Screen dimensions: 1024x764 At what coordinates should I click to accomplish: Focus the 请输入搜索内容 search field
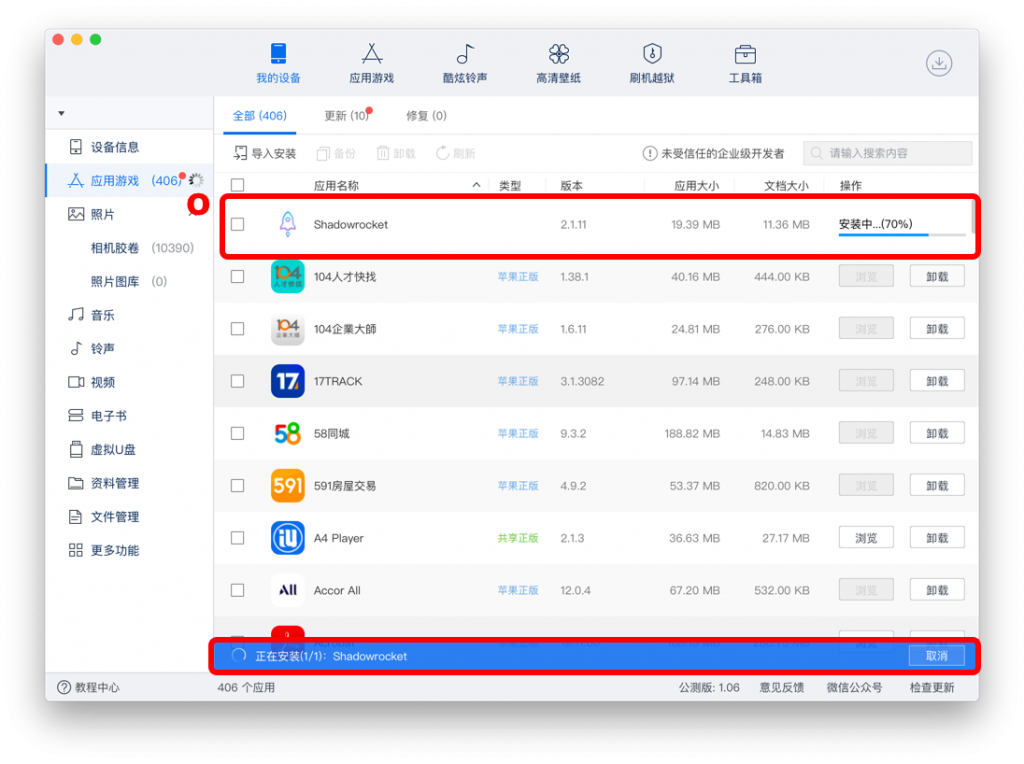(x=888, y=153)
